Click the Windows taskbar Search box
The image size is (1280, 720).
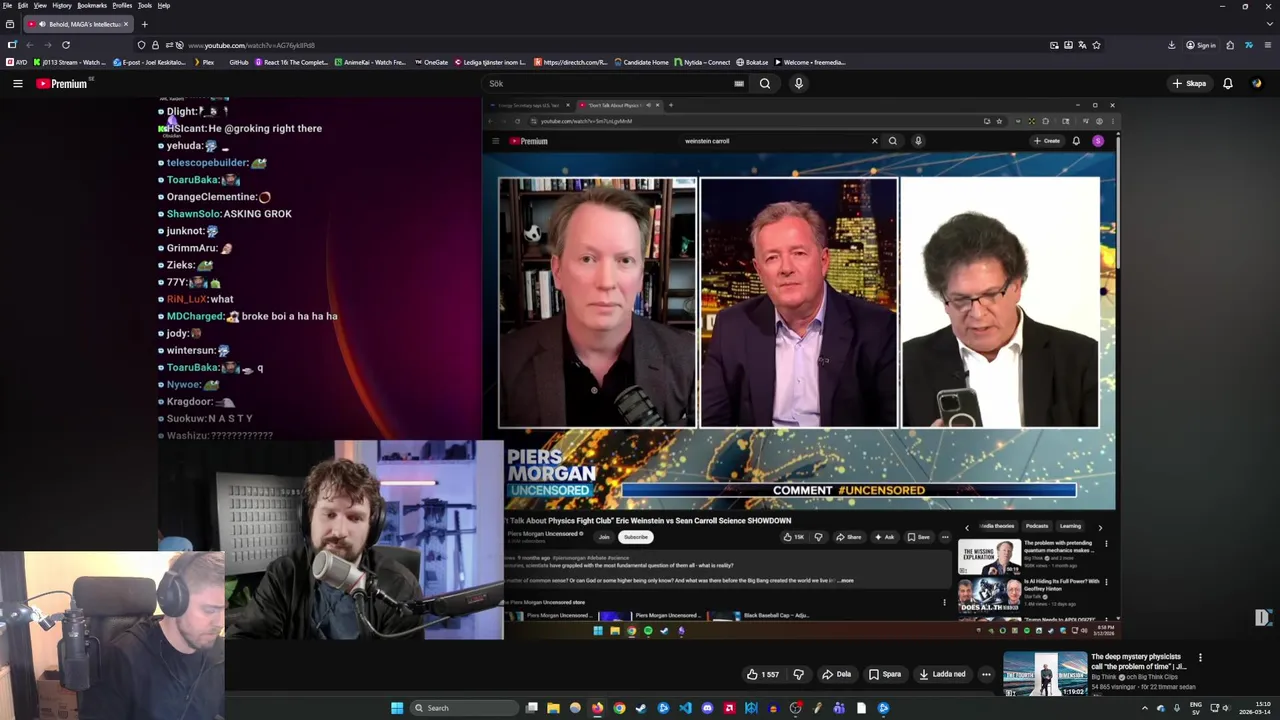pos(463,708)
